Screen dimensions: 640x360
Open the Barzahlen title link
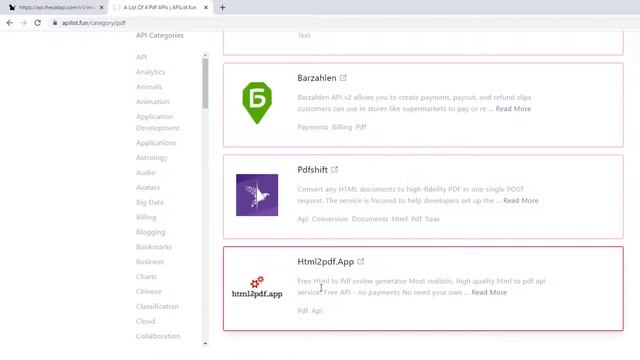pos(317,78)
